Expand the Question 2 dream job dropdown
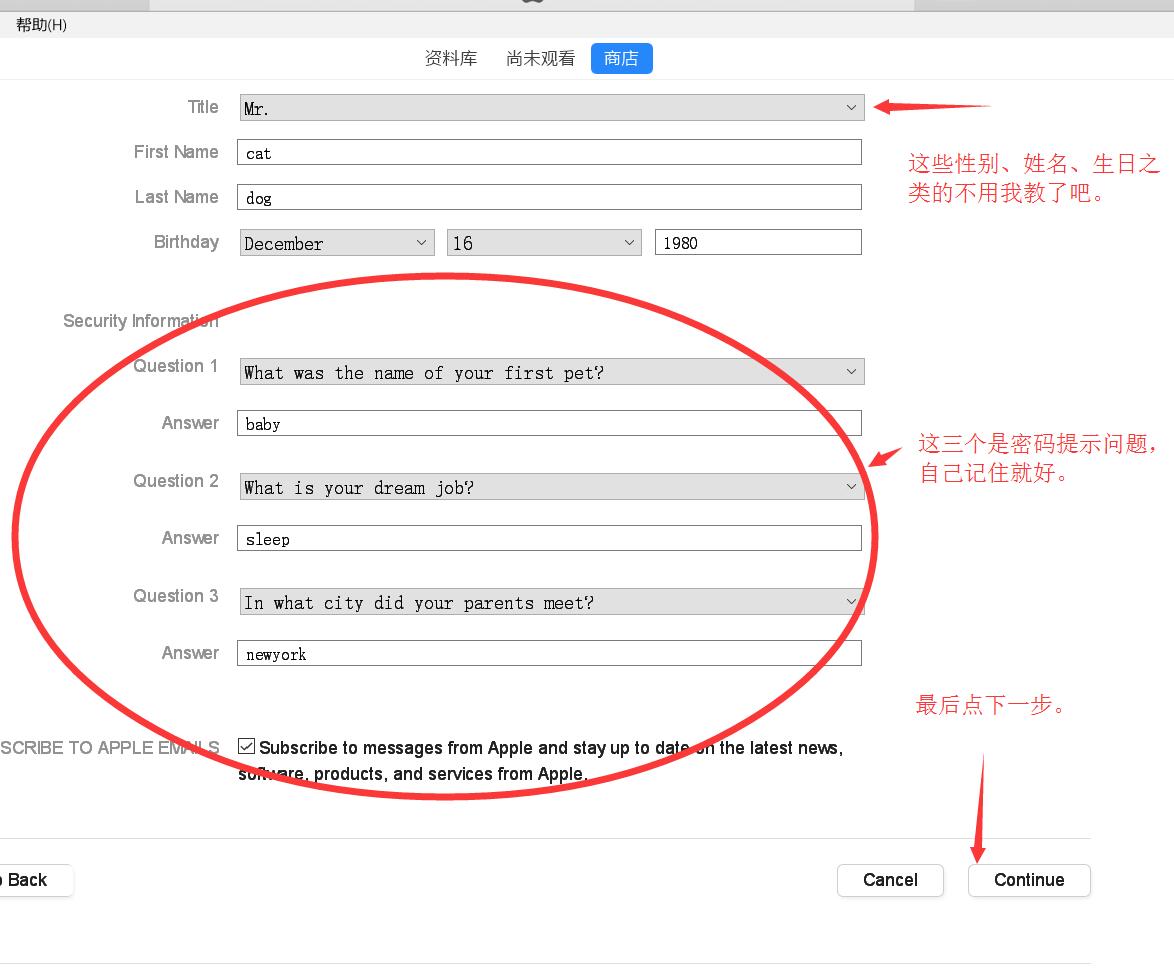 click(x=550, y=486)
